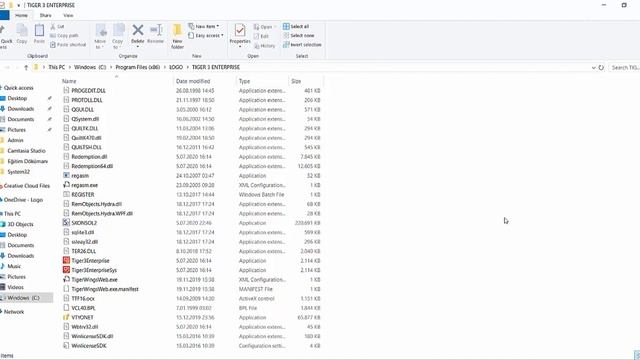Click Paste shortcut in ribbon
The image size is (640, 360).
tap(68, 44)
